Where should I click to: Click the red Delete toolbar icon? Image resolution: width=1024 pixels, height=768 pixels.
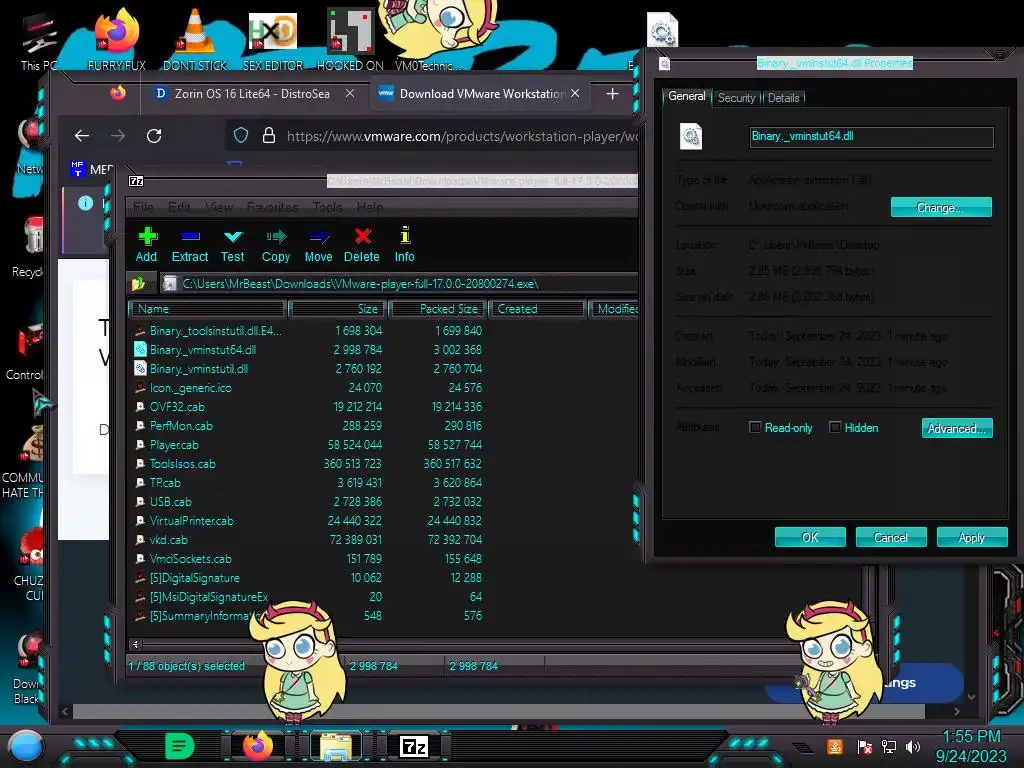[362, 245]
